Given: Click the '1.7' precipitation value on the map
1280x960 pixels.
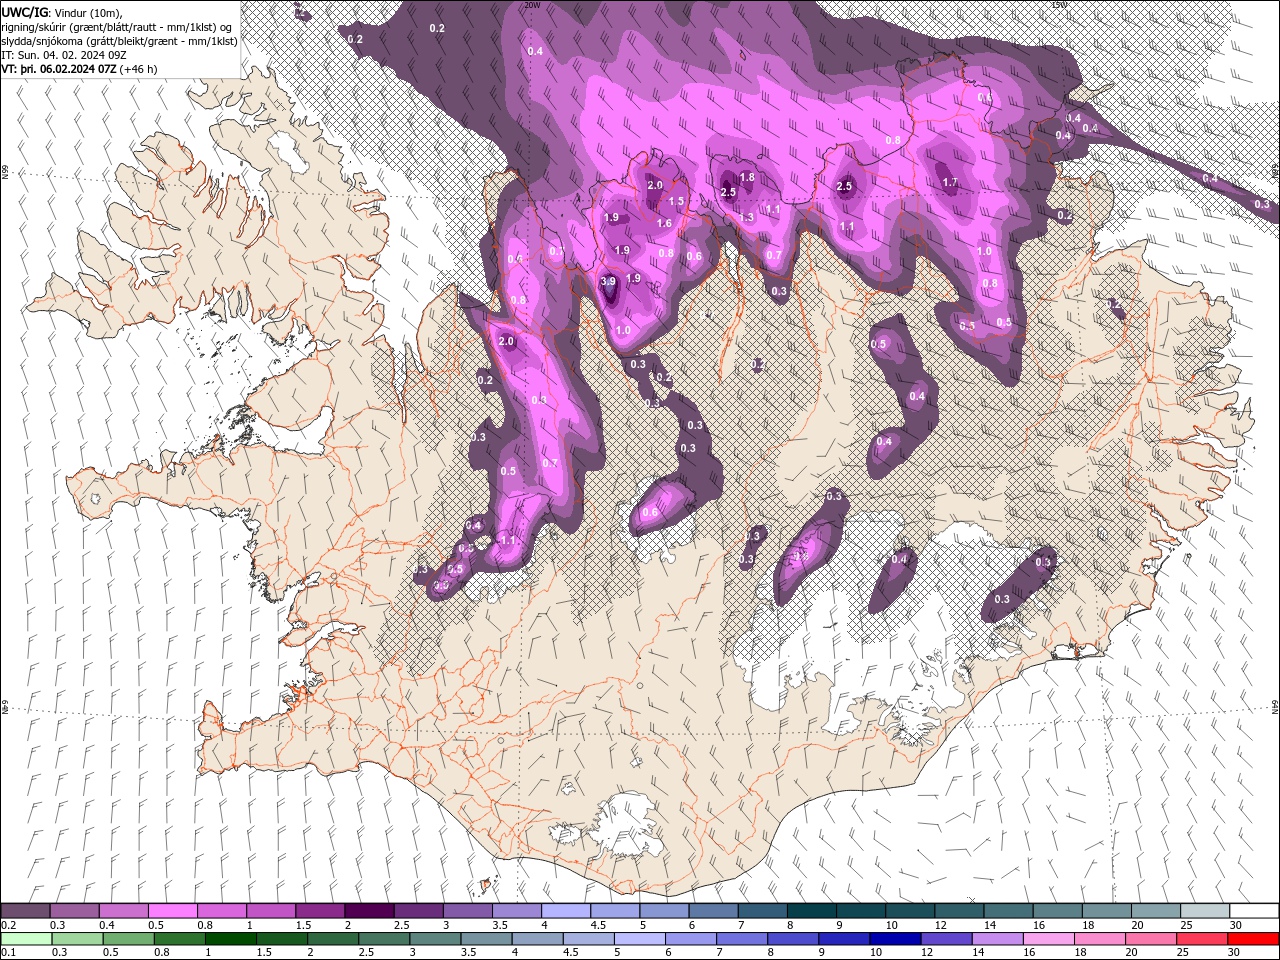Looking at the screenshot, I should click(950, 182).
